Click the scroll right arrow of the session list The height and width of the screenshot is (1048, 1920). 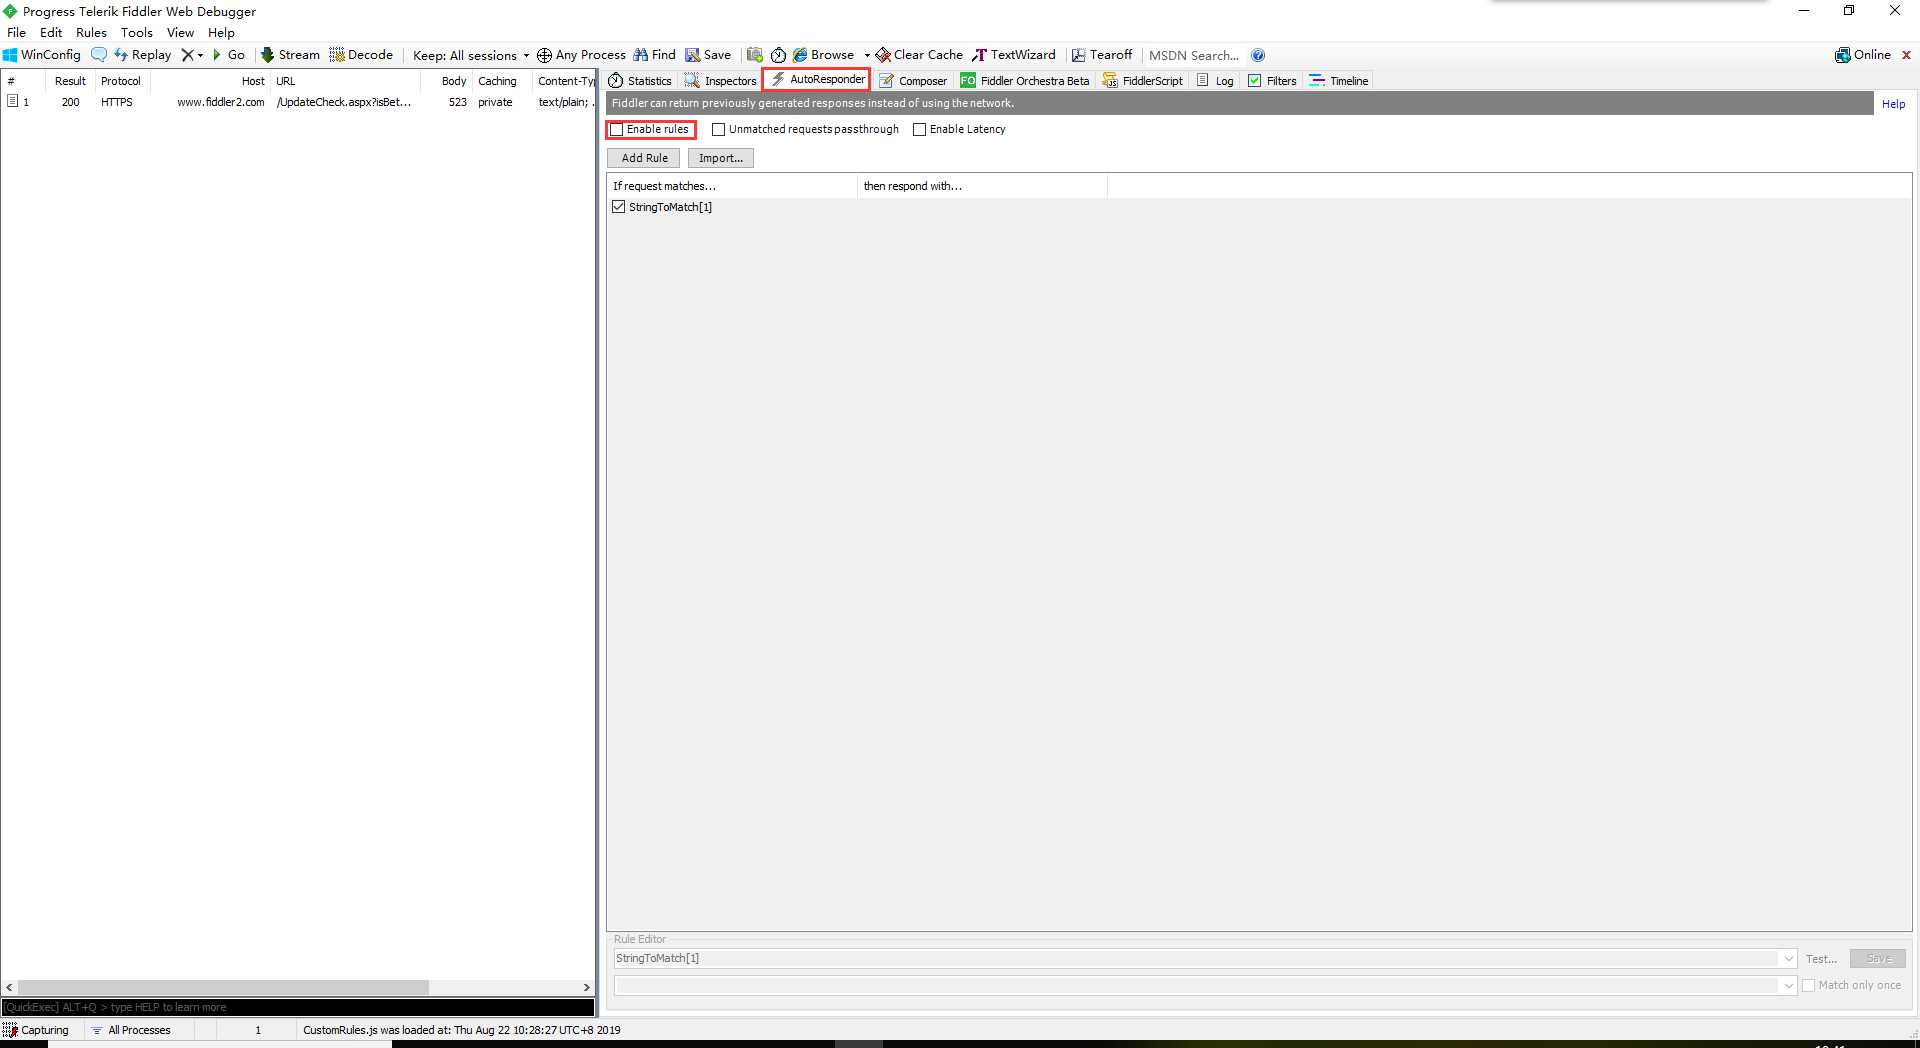tap(587, 987)
